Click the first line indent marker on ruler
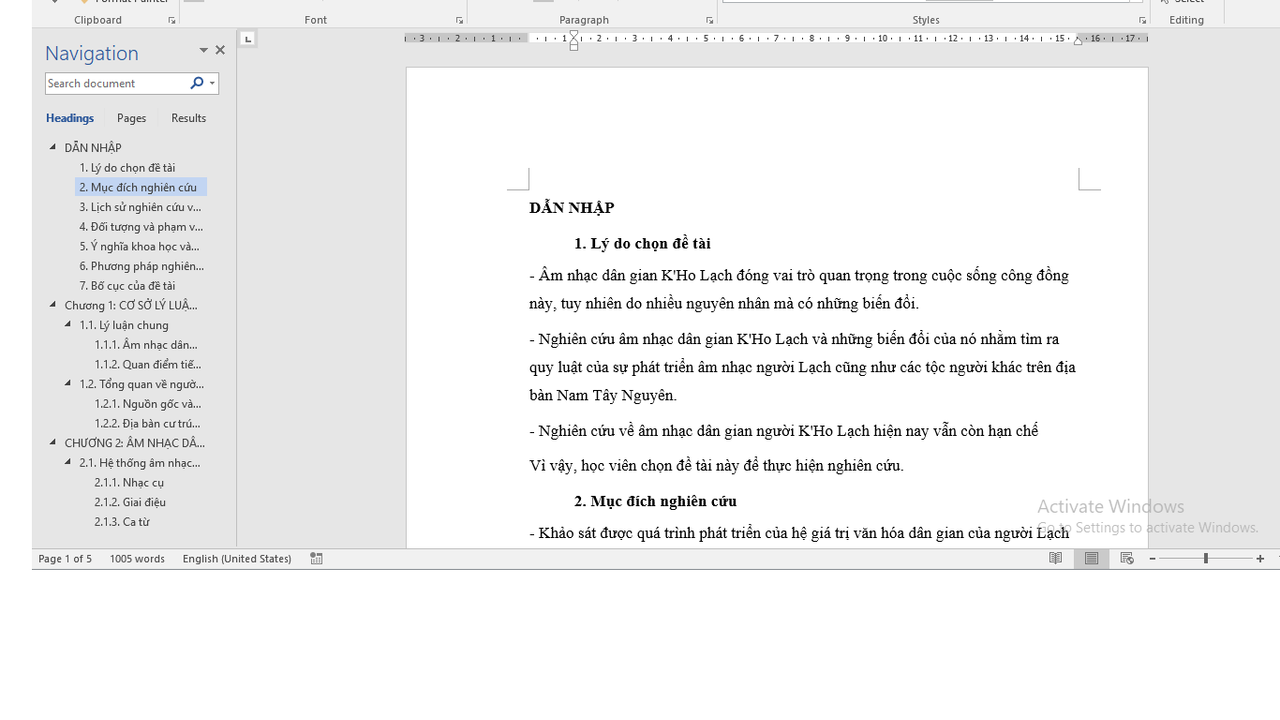The width and height of the screenshot is (1280, 720). tap(574, 35)
